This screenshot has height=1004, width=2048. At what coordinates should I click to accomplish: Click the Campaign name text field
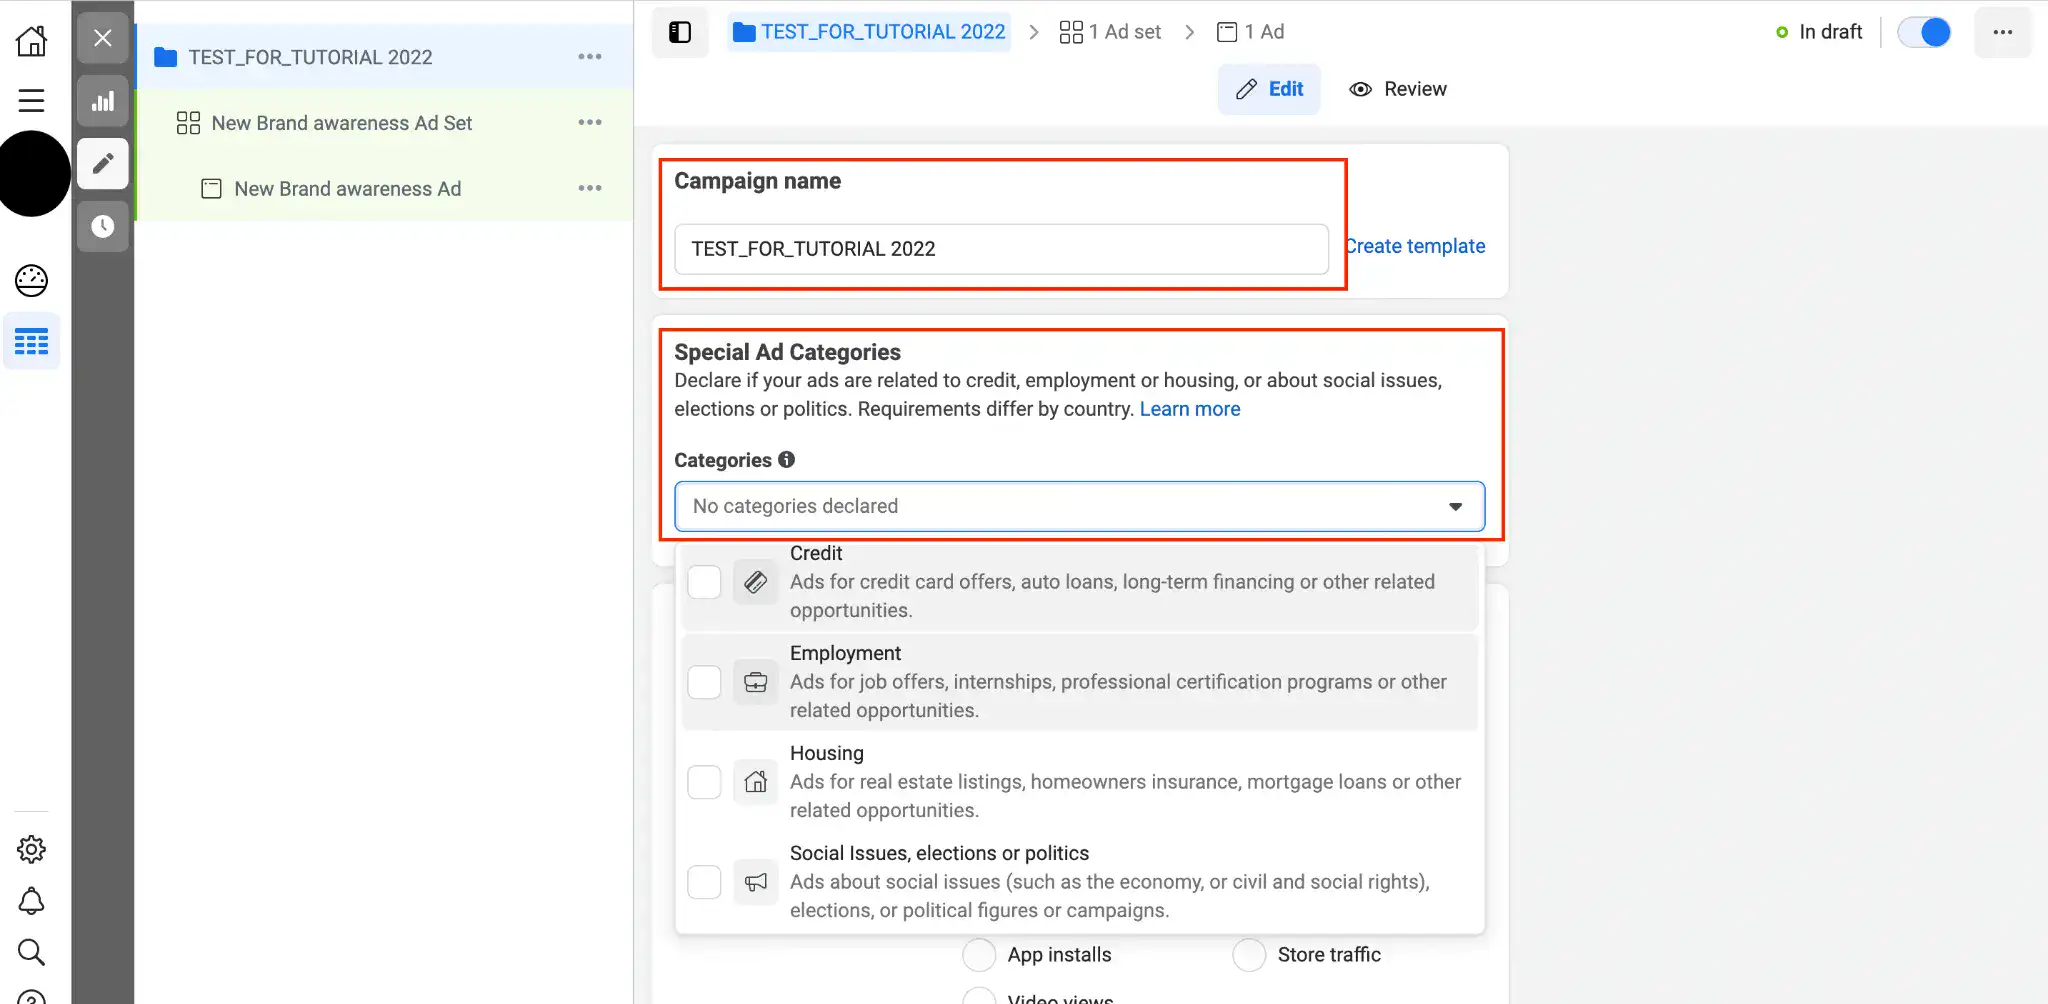click(x=1001, y=249)
